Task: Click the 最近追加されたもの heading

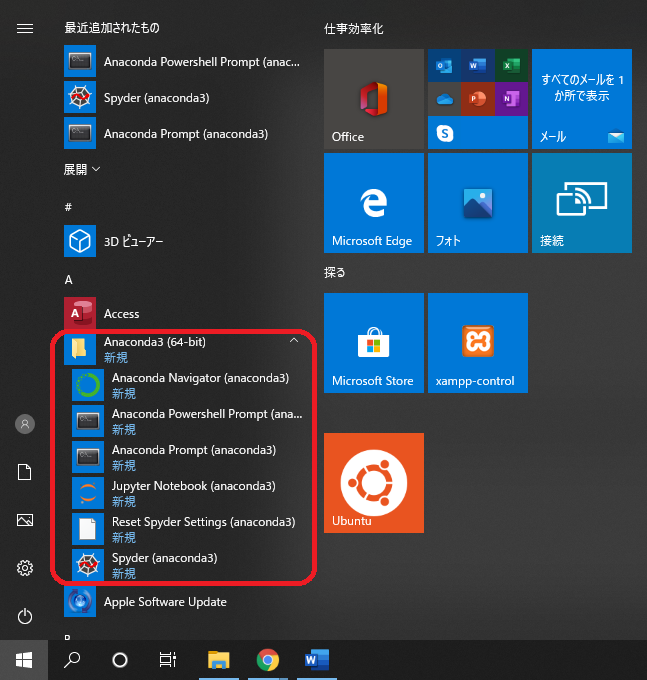Action: [112, 28]
